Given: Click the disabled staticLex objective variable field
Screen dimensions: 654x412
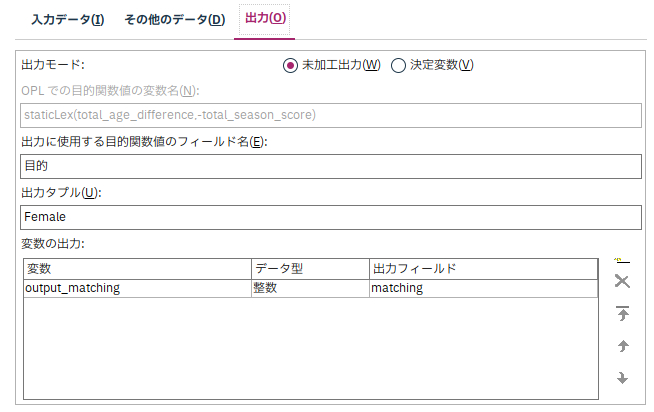Looking at the screenshot, I should point(331,116).
